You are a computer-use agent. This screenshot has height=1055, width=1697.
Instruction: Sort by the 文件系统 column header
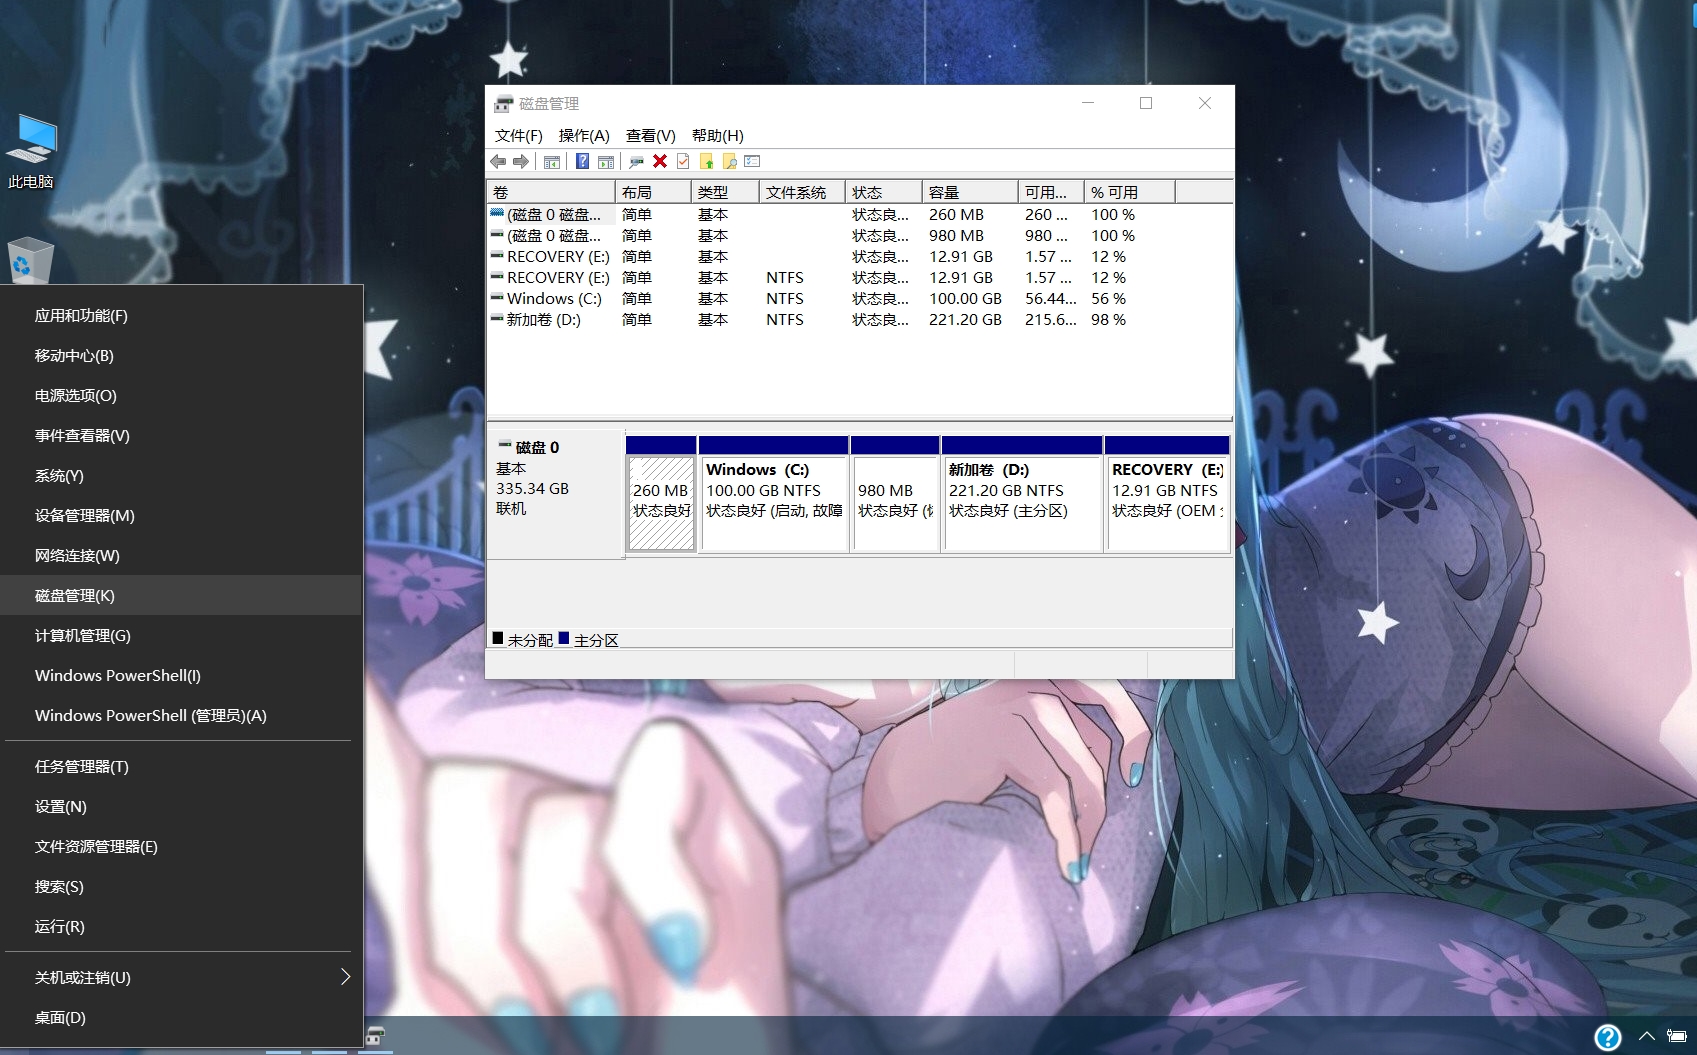coord(802,192)
